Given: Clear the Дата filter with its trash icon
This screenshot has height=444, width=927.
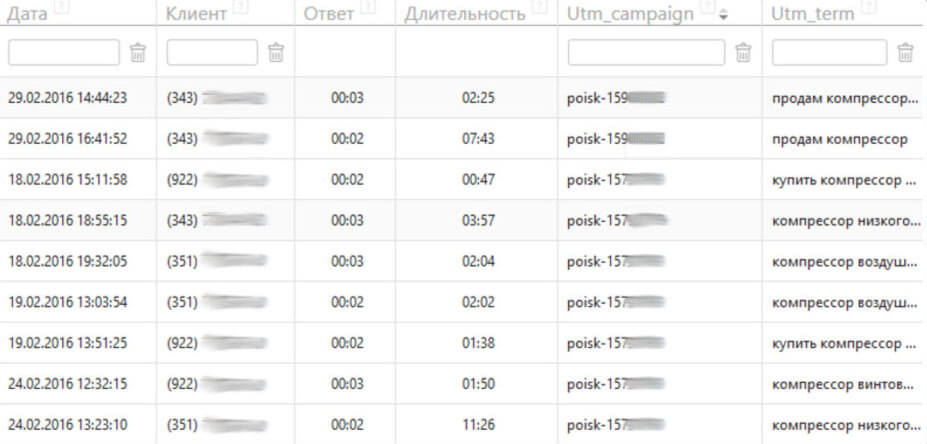Looking at the screenshot, I should point(137,53).
